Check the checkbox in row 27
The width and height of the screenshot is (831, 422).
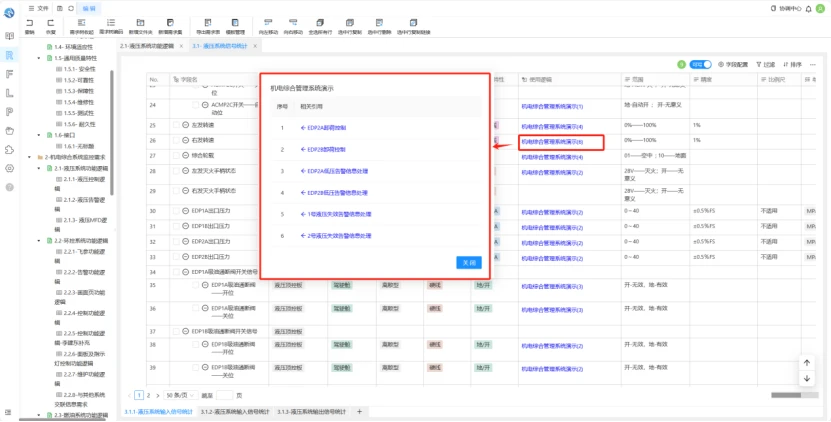coord(176,156)
